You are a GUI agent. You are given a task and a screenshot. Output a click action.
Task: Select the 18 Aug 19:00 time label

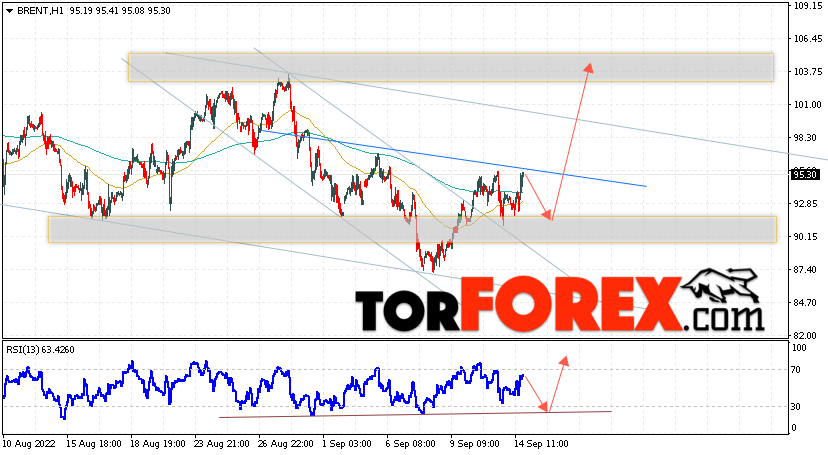pyautogui.click(x=157, y=444)
